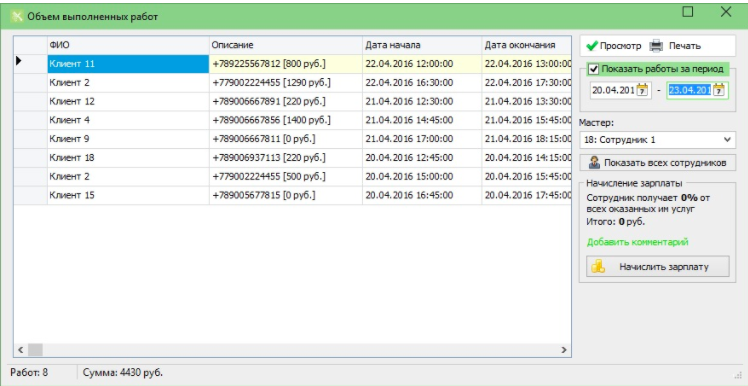Sort by the Дата окончания column header
Viewport: 748px width, 386px height.
click(527, 45)
